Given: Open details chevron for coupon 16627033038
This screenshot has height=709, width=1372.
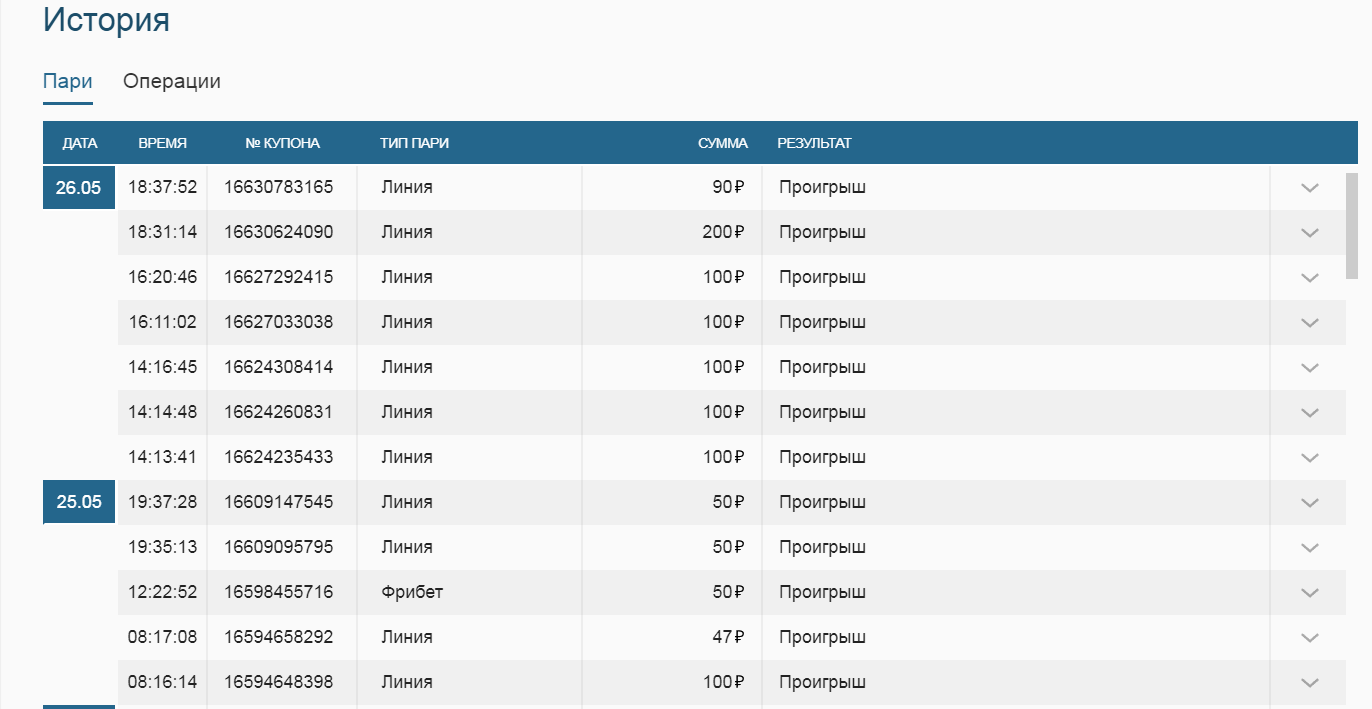Looking at the screenshot, I should pyautogui.click(x=1310, y=323).
